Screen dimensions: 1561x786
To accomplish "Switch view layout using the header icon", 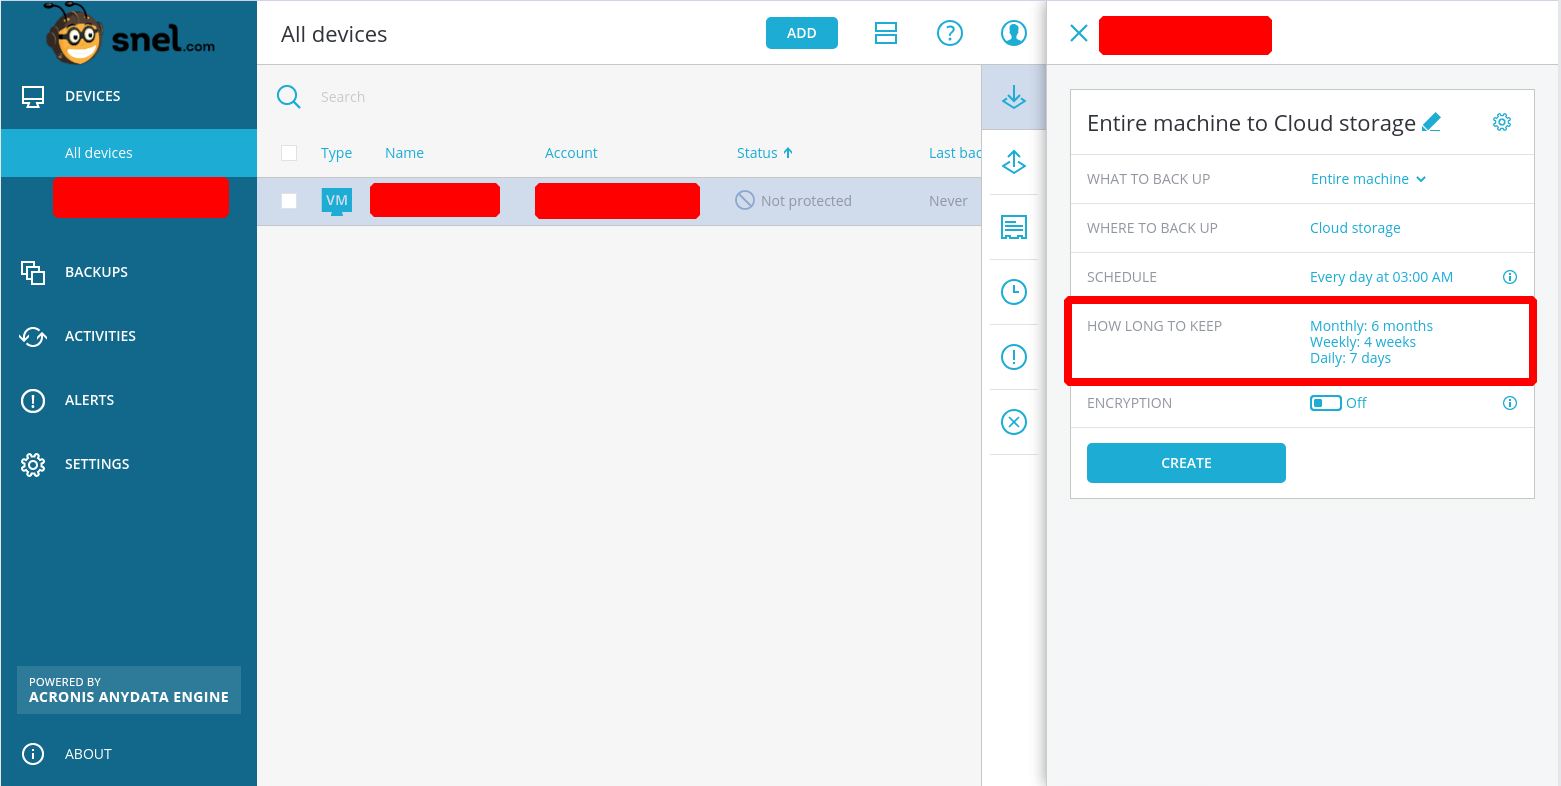I will (x=885, y=33).
